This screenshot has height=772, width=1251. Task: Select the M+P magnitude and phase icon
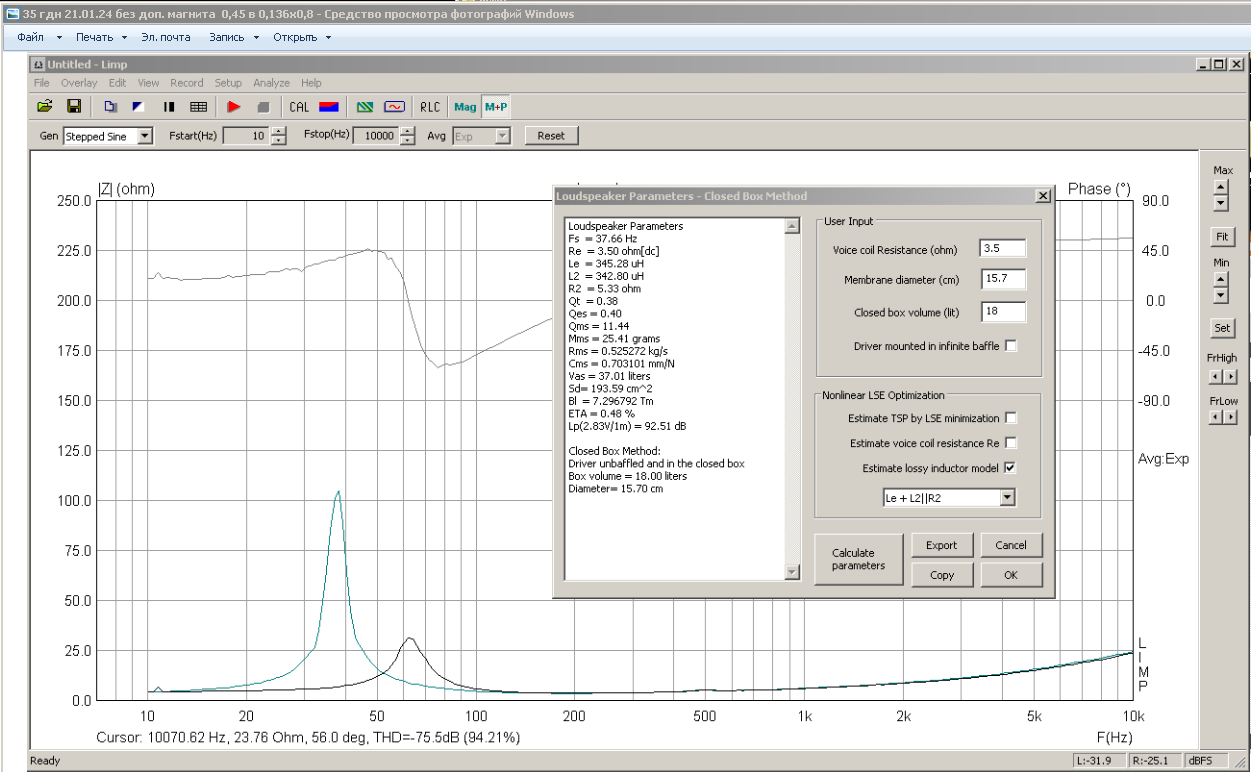[495, 107]
